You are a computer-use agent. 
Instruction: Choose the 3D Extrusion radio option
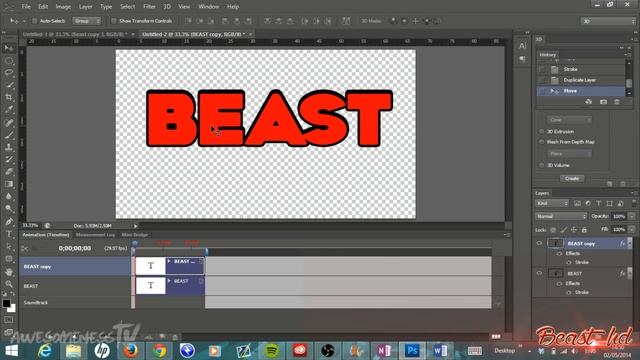pos(542,131)
